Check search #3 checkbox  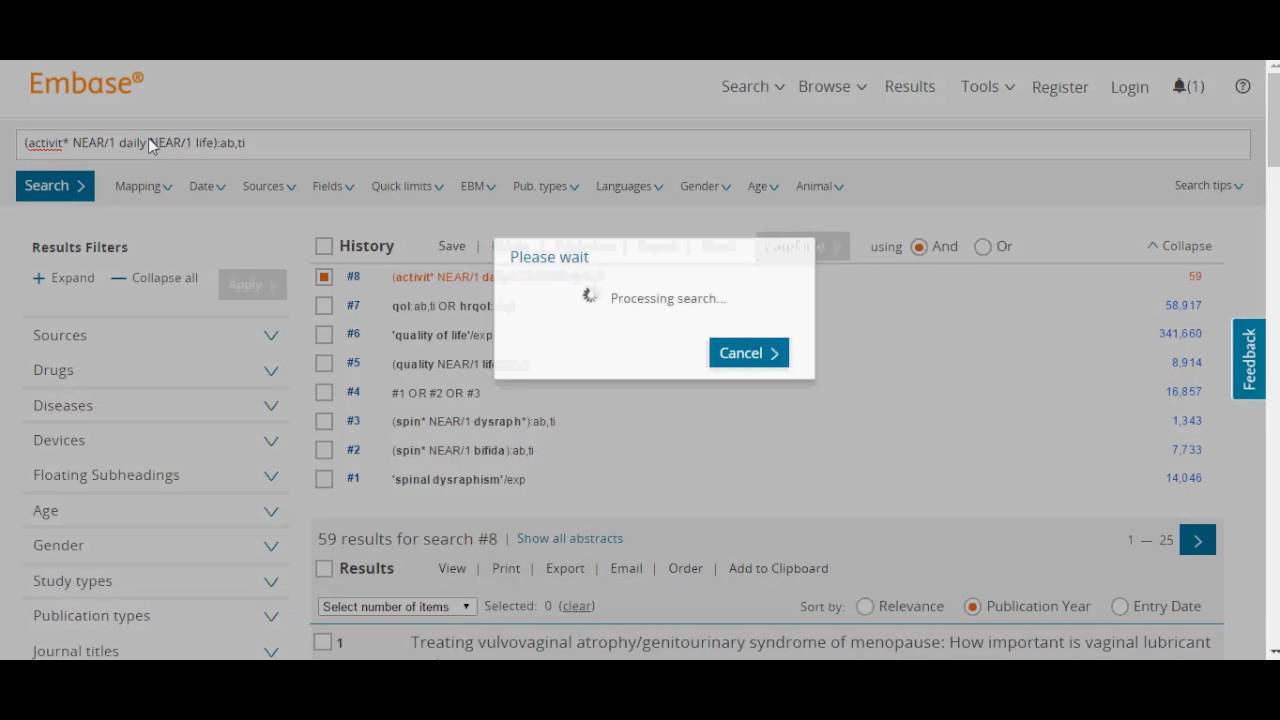pyautogui.click(x=324, y=421)
